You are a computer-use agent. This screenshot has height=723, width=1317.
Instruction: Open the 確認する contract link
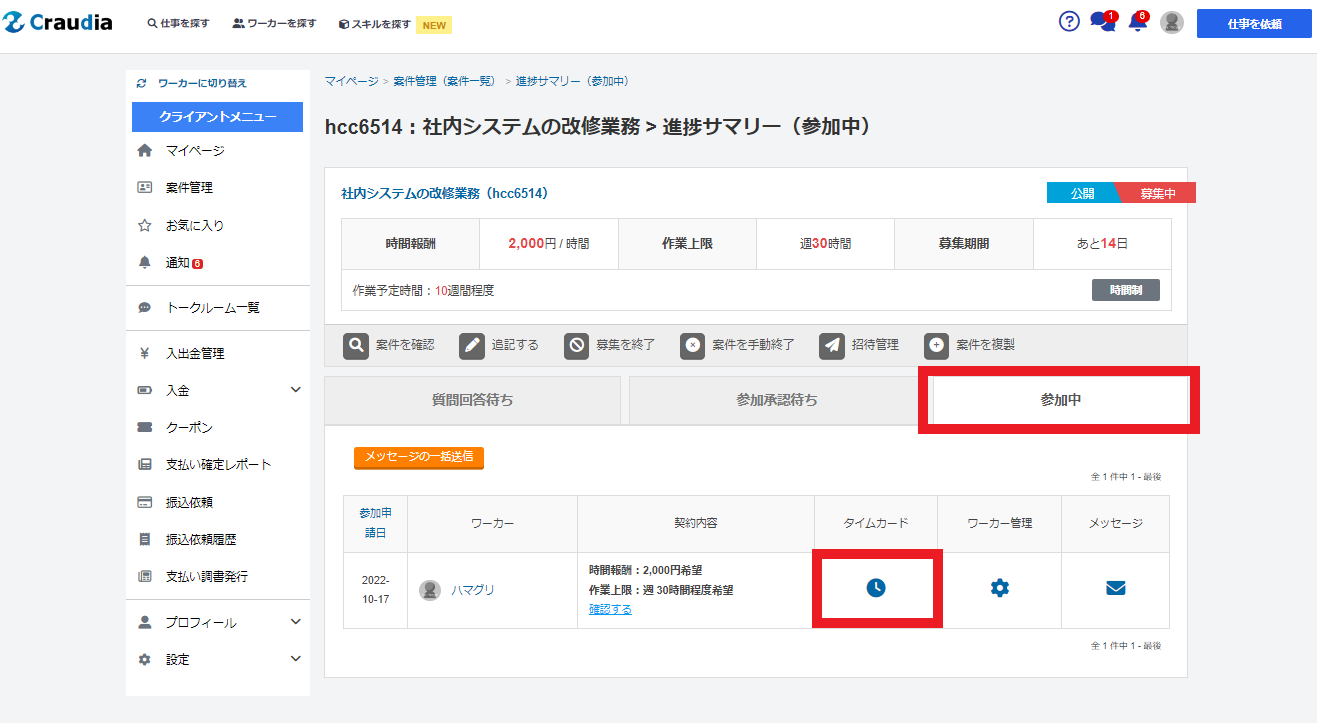pyautogui.click(x=610, y=609)
